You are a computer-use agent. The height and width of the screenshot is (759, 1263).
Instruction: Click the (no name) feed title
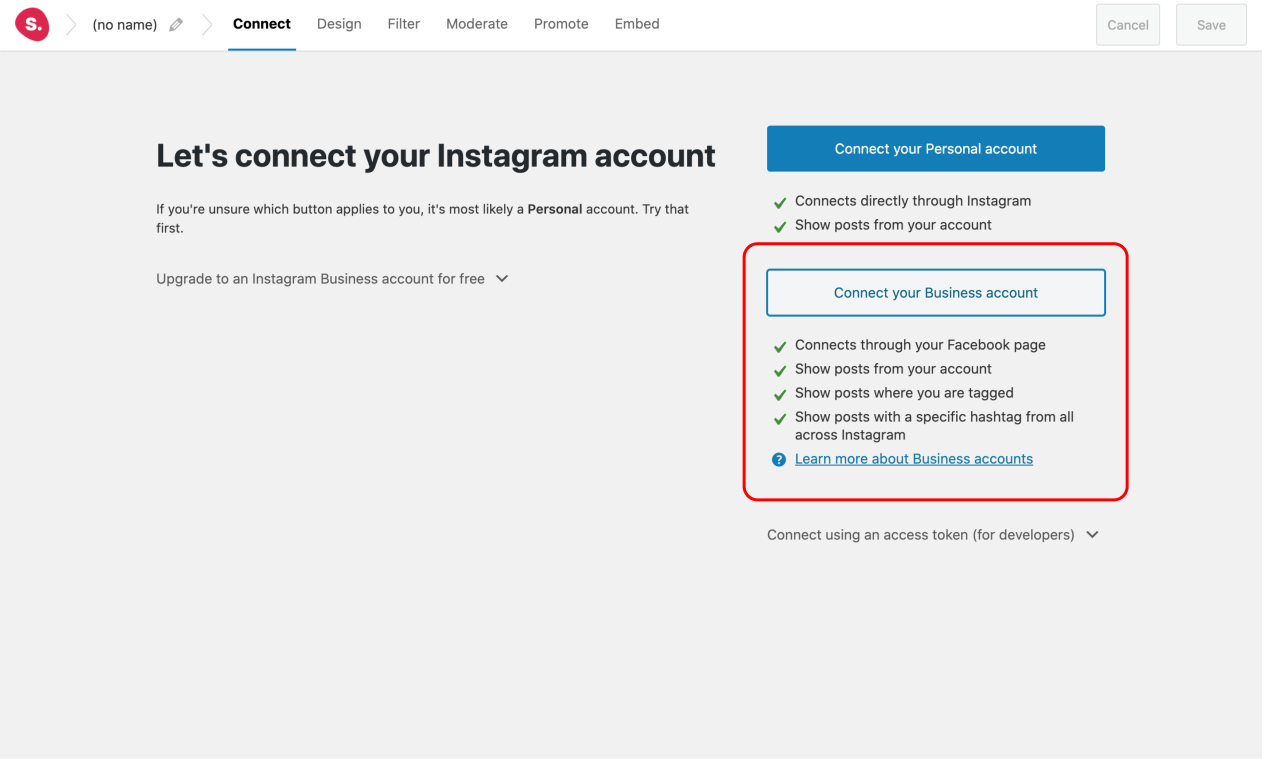point(125,25)
